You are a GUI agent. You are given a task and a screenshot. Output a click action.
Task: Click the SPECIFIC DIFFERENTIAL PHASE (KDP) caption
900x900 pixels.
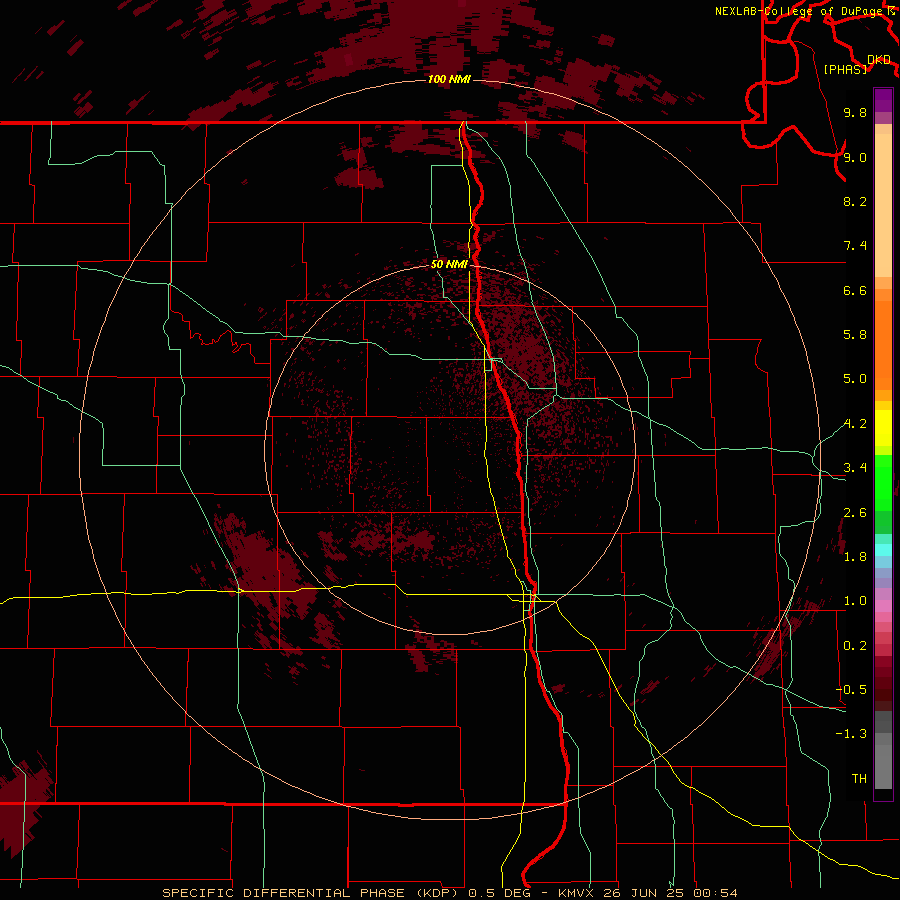coord(311,893)
